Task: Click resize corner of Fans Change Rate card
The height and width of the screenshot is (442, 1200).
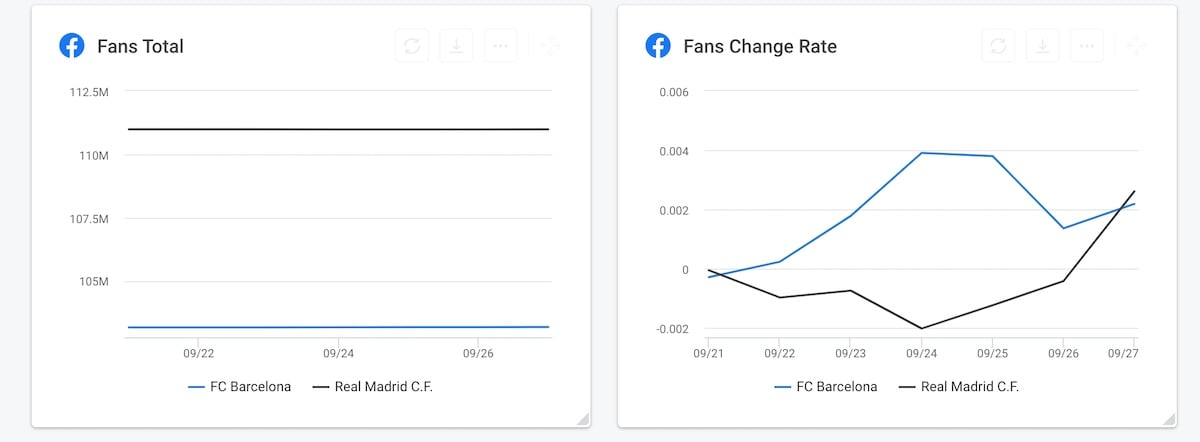Action: (1169, 419)
